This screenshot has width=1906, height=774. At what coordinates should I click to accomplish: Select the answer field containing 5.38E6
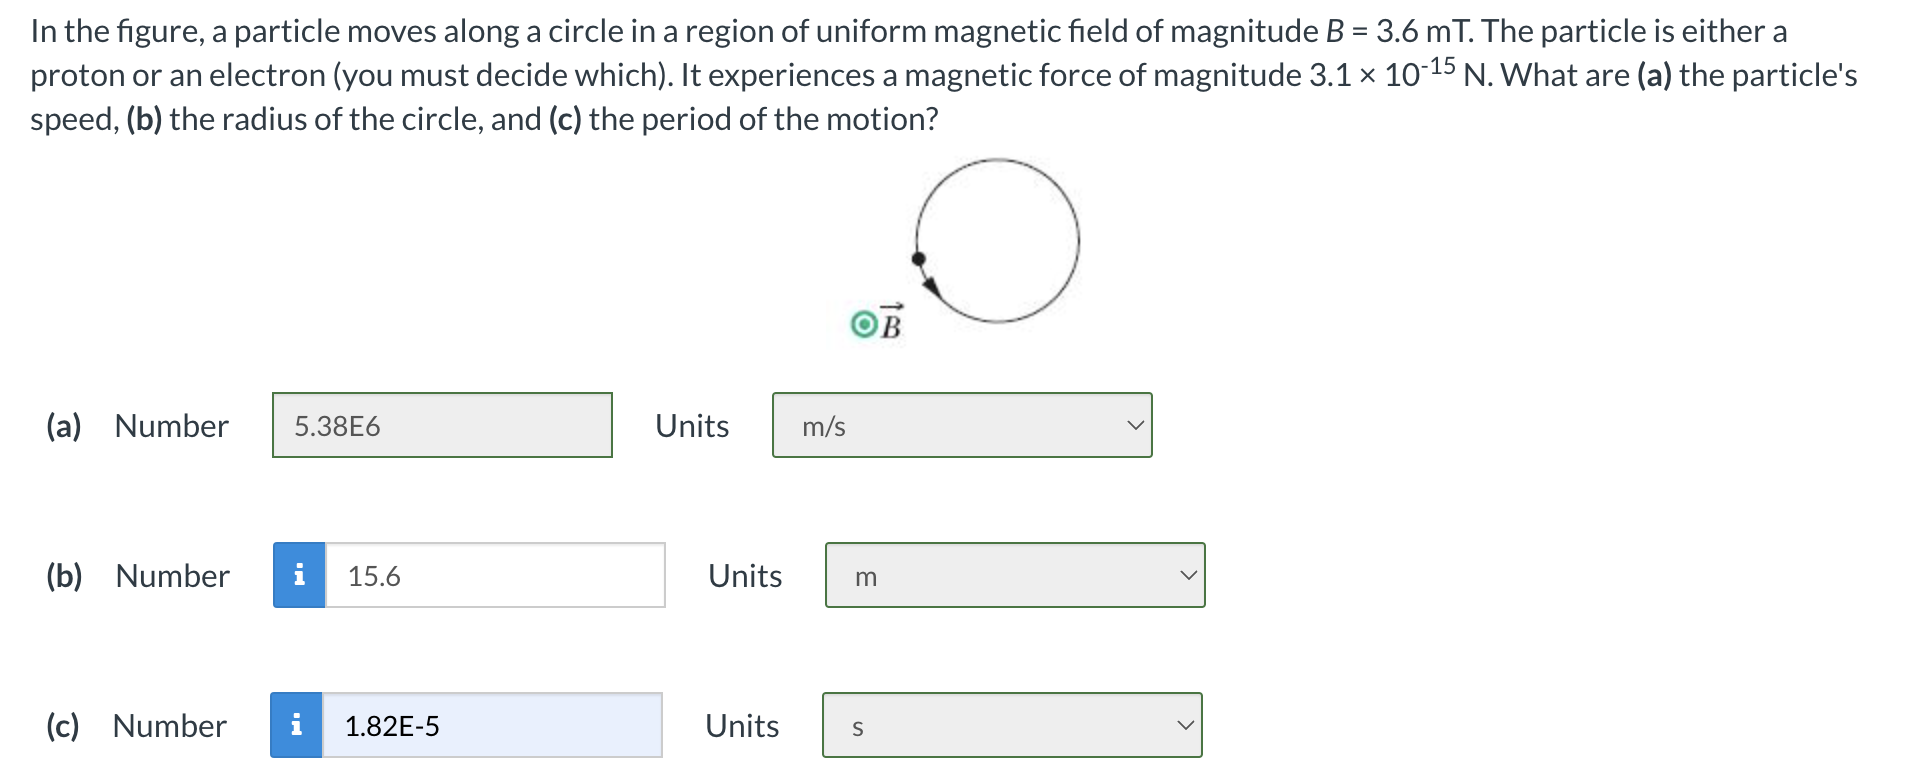441,425
